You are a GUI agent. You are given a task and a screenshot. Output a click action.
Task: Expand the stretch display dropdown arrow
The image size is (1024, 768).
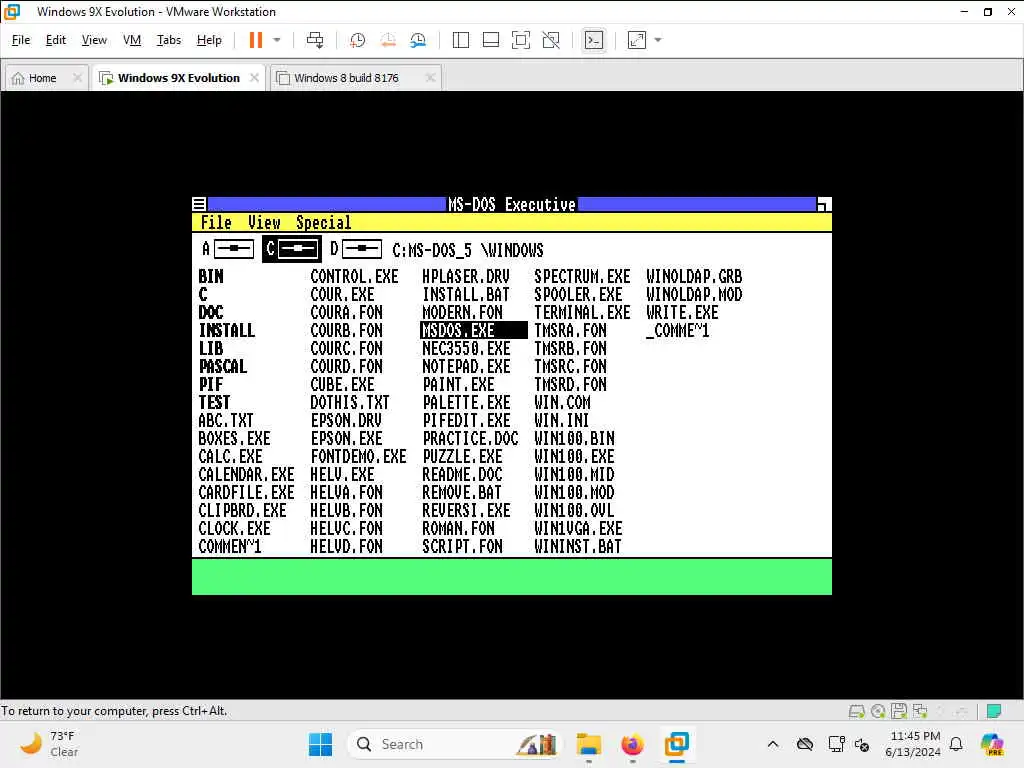tap(658, 40)
